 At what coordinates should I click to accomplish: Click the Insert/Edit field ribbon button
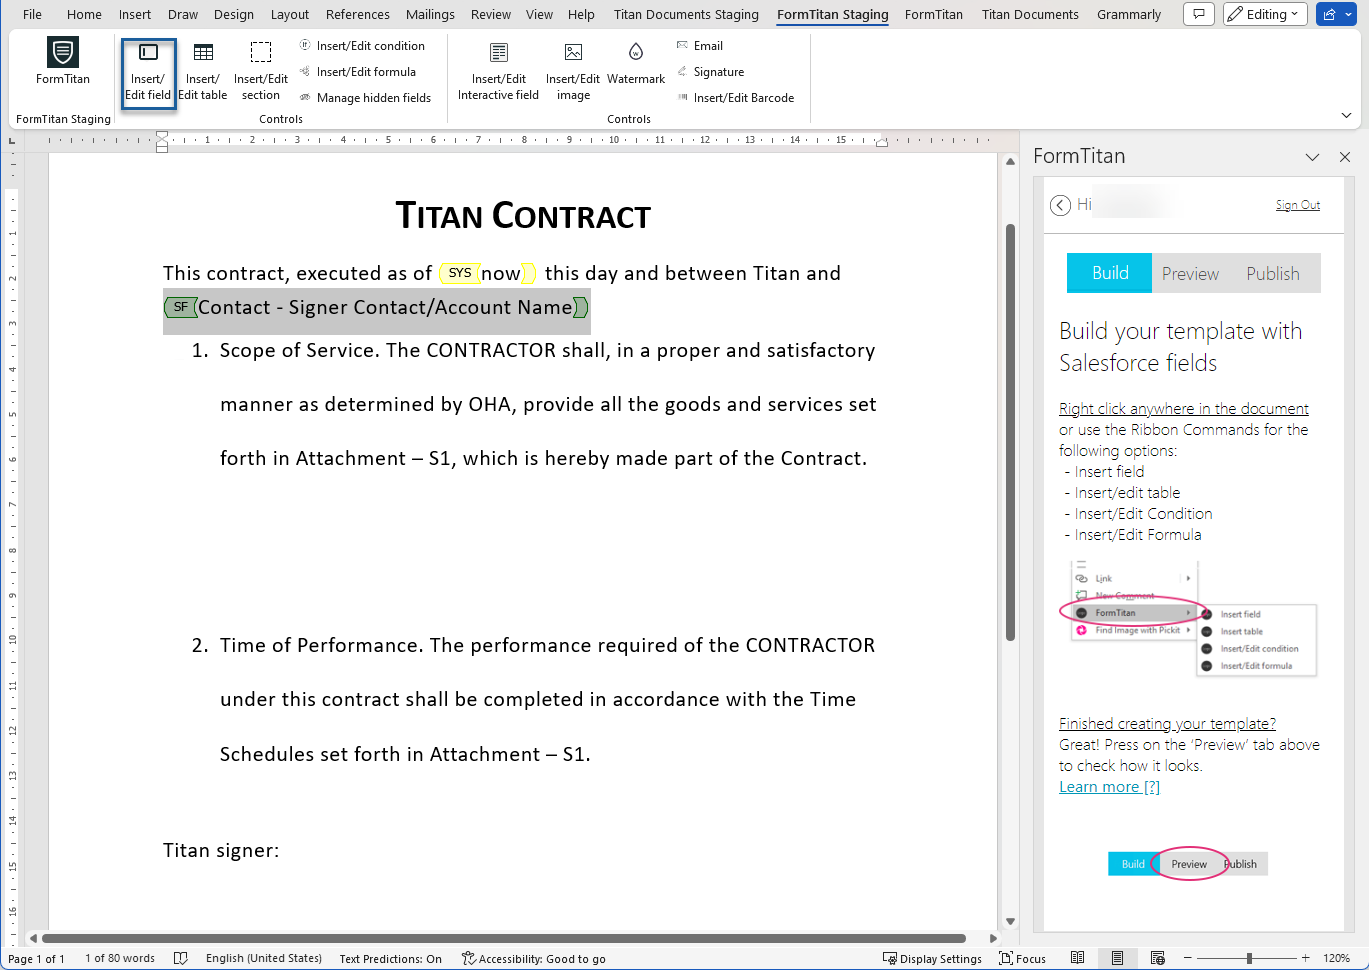click(148, 73)
